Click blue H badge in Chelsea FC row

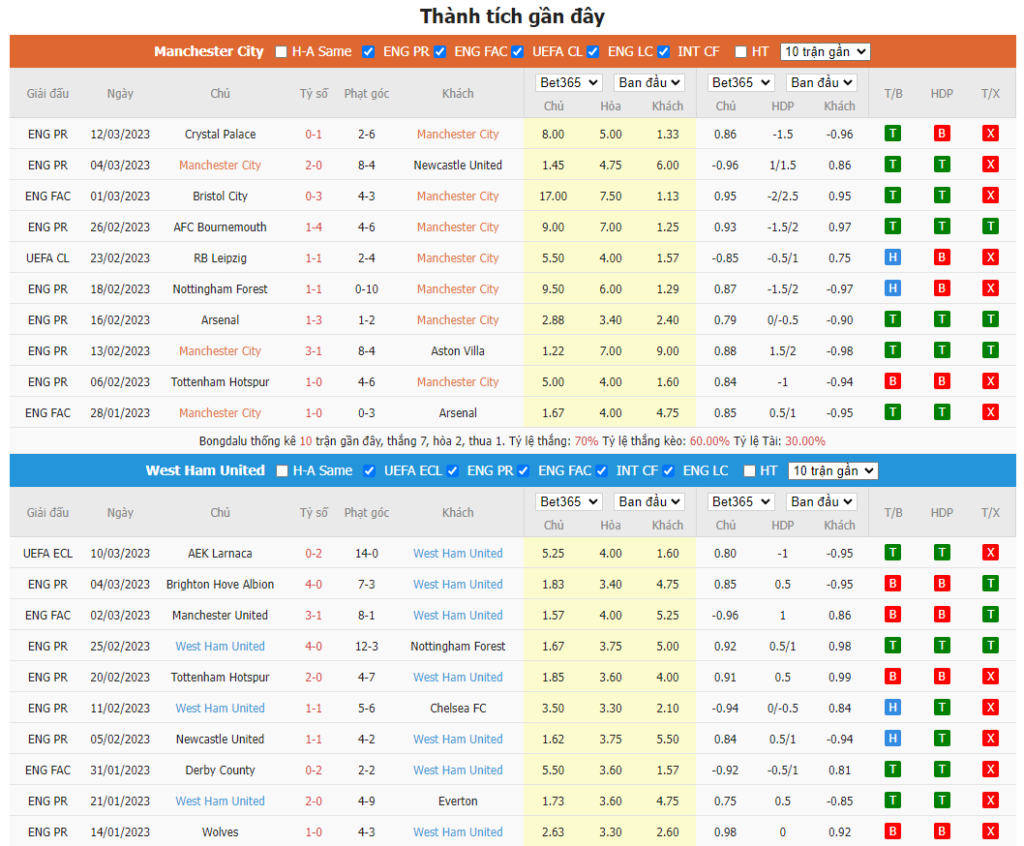[x=892, y=708]
